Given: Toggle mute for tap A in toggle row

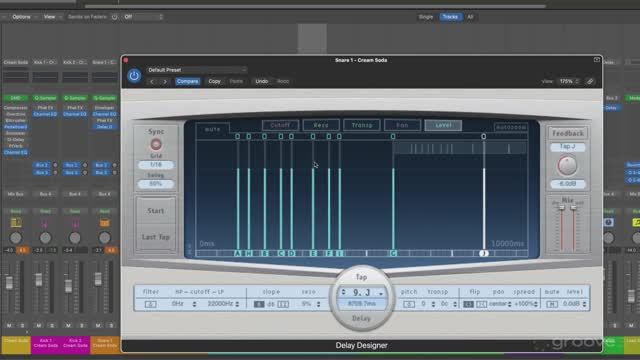Looking at the screenshot, I should 238,136.
